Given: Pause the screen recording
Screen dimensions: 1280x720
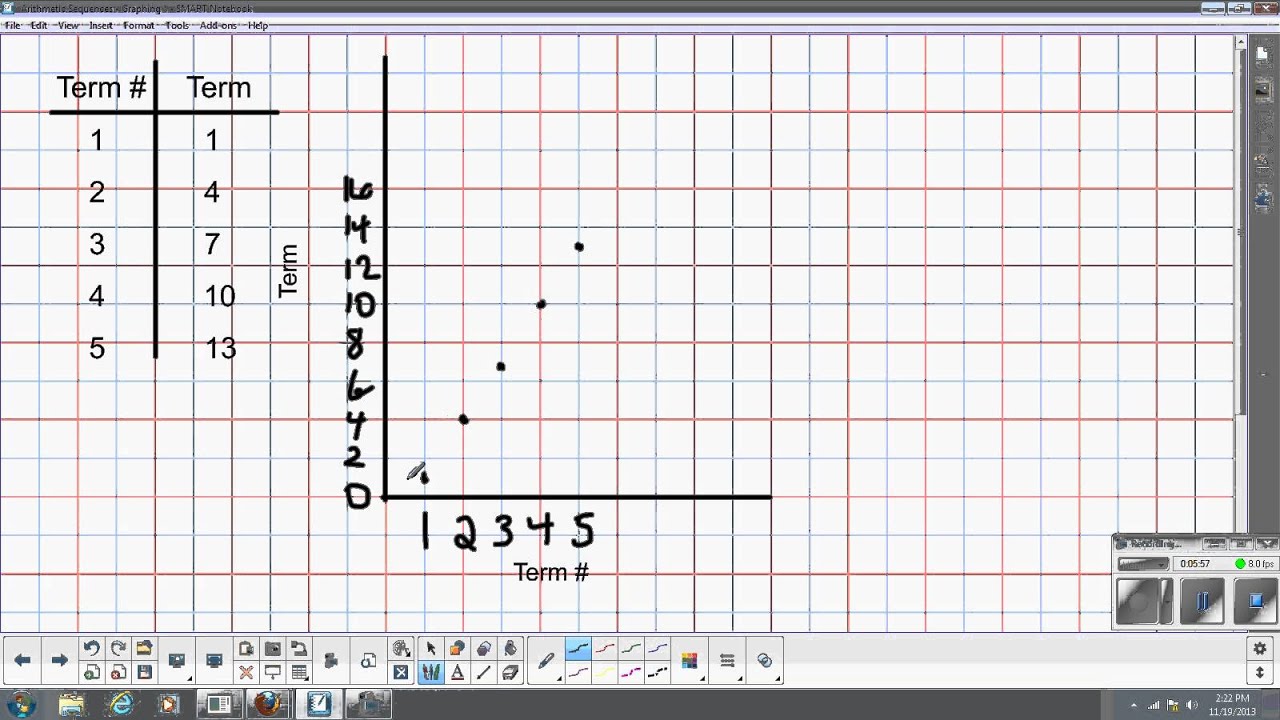Looking at the screenshot, I should (1203, 601).
